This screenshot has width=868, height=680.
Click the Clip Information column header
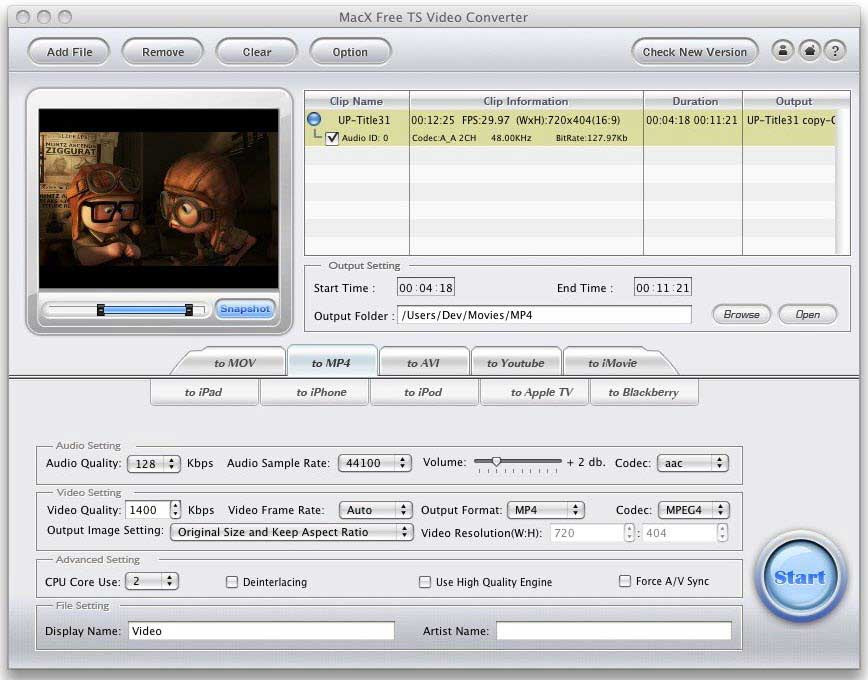526,101
